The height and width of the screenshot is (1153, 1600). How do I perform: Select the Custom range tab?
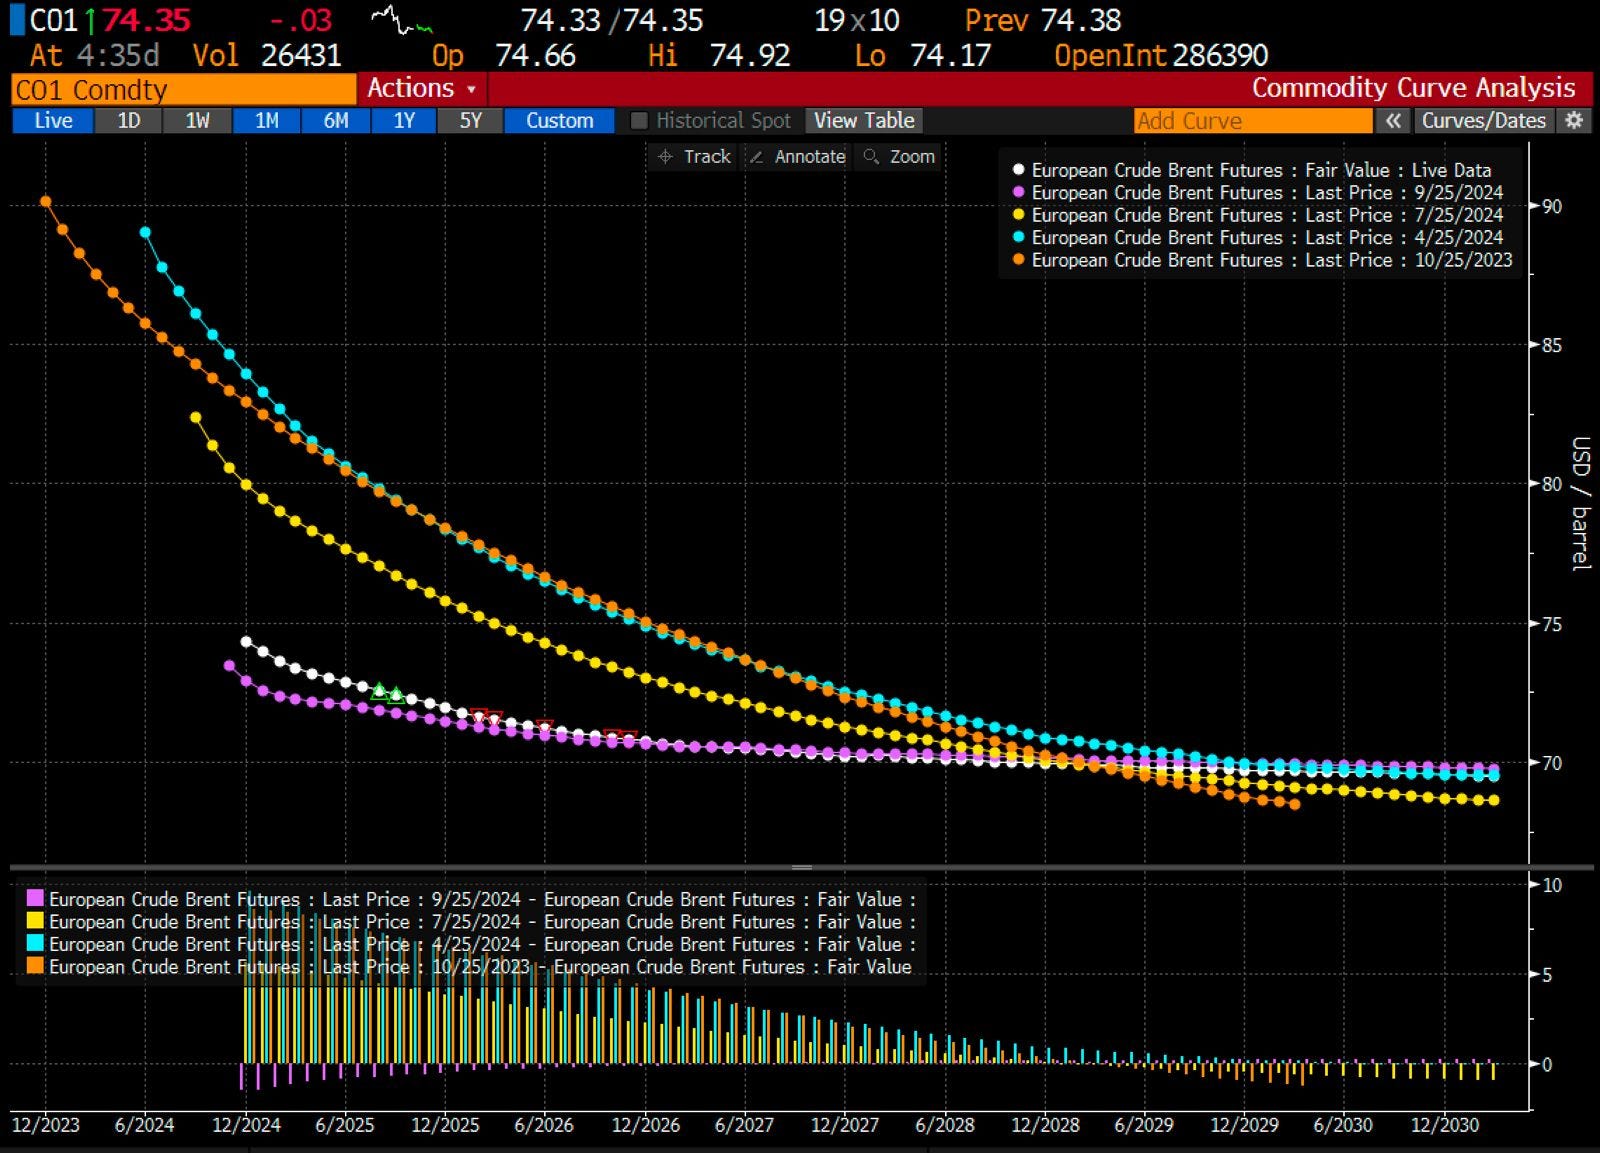pyautogui.click(x=560, y=120)
